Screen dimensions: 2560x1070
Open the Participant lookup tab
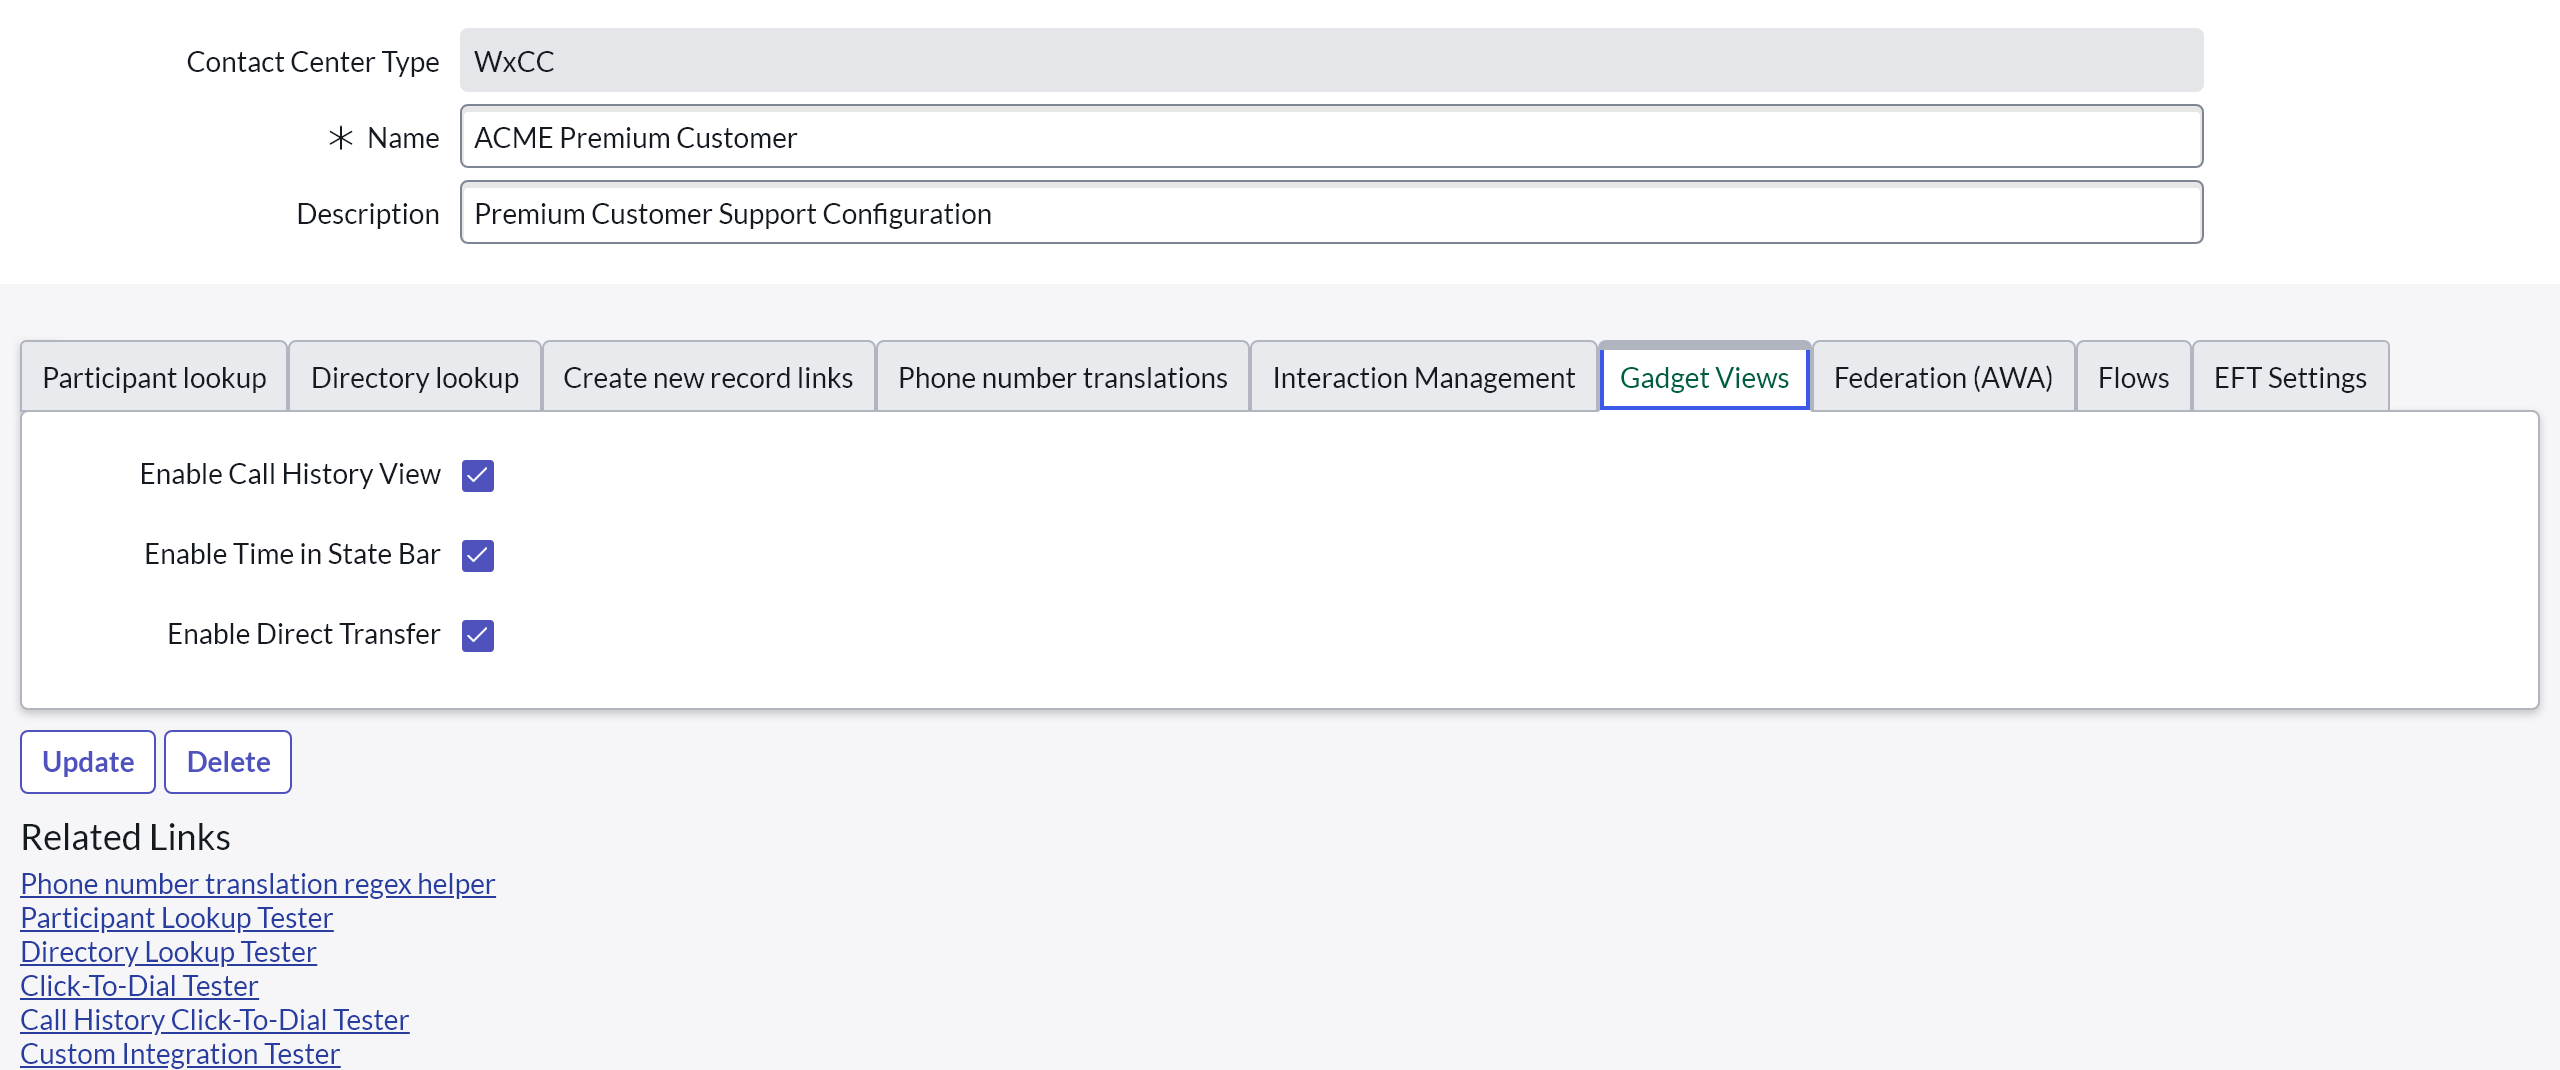click(x=154, y=377)
